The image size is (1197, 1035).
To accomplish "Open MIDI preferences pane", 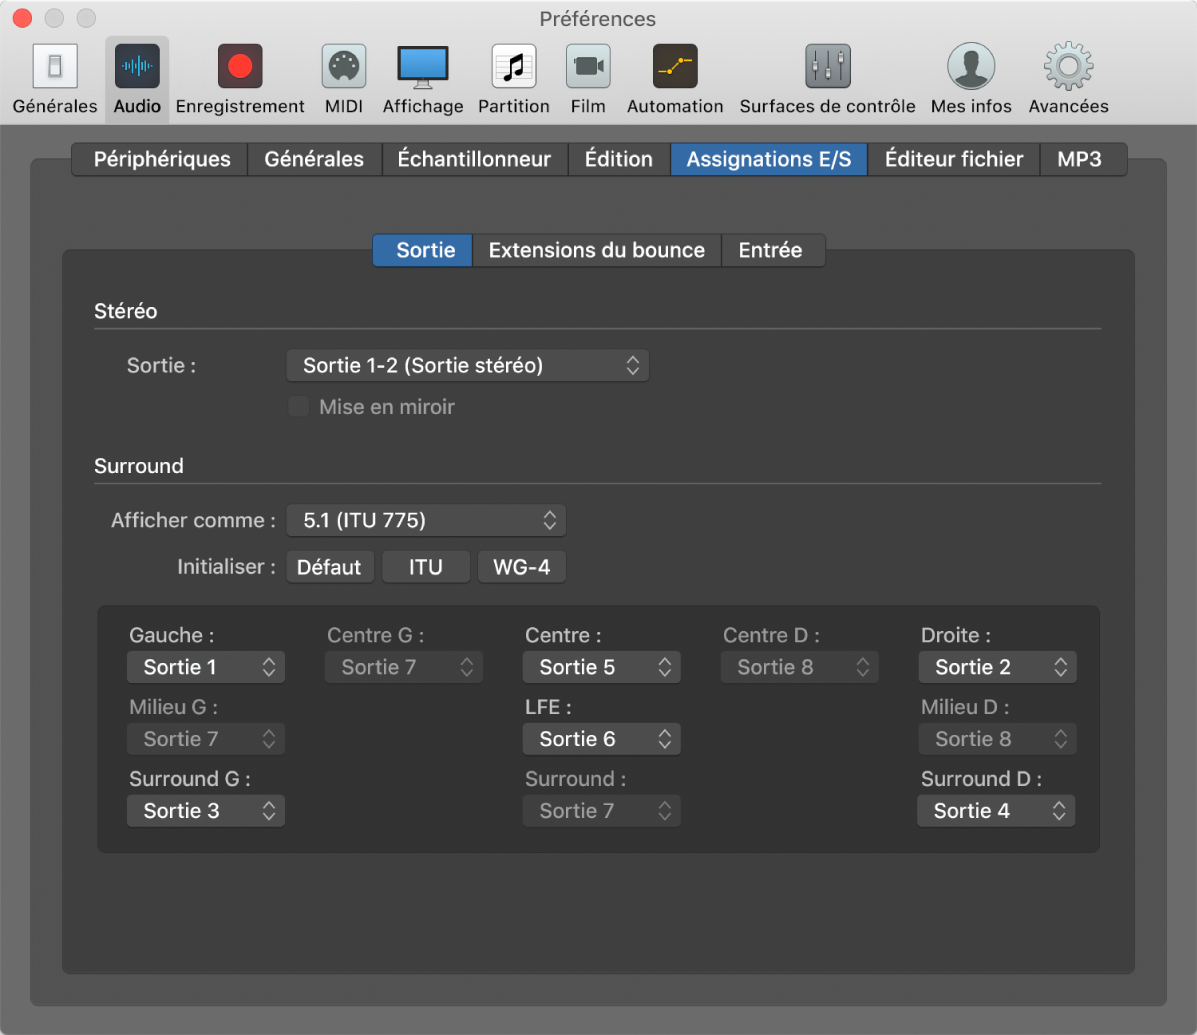I will tap(344, 79).
